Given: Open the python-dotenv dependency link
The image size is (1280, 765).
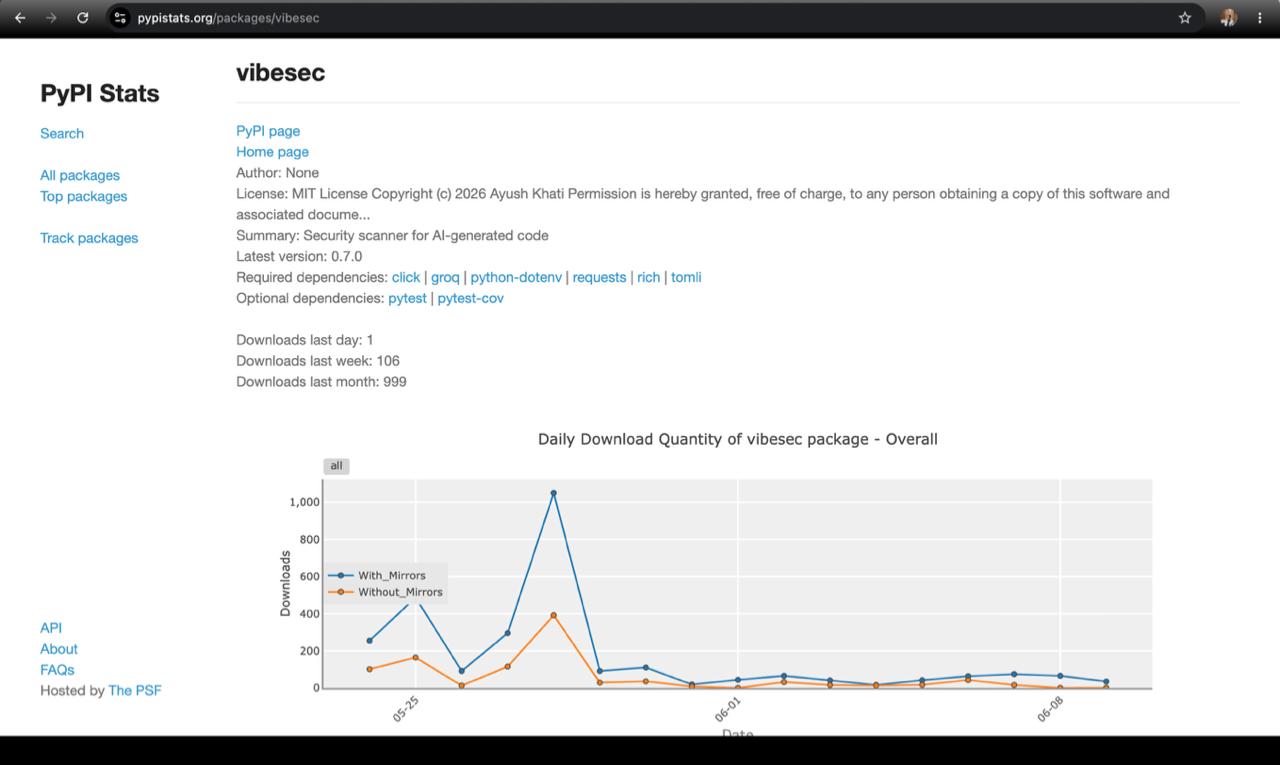Looking at the screenshot, I should click(x=516, y=277).
